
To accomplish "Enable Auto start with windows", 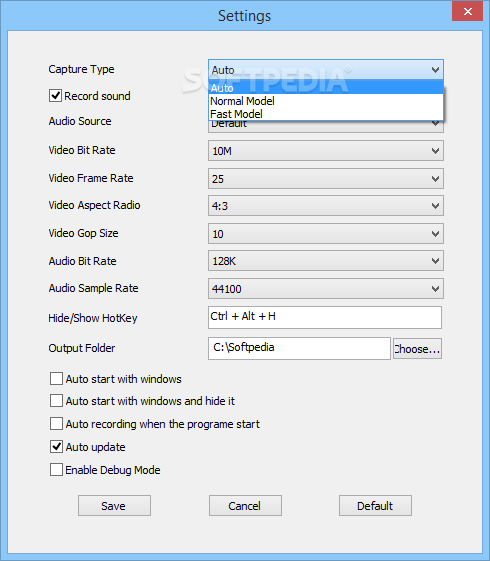I will click(57, 379).
